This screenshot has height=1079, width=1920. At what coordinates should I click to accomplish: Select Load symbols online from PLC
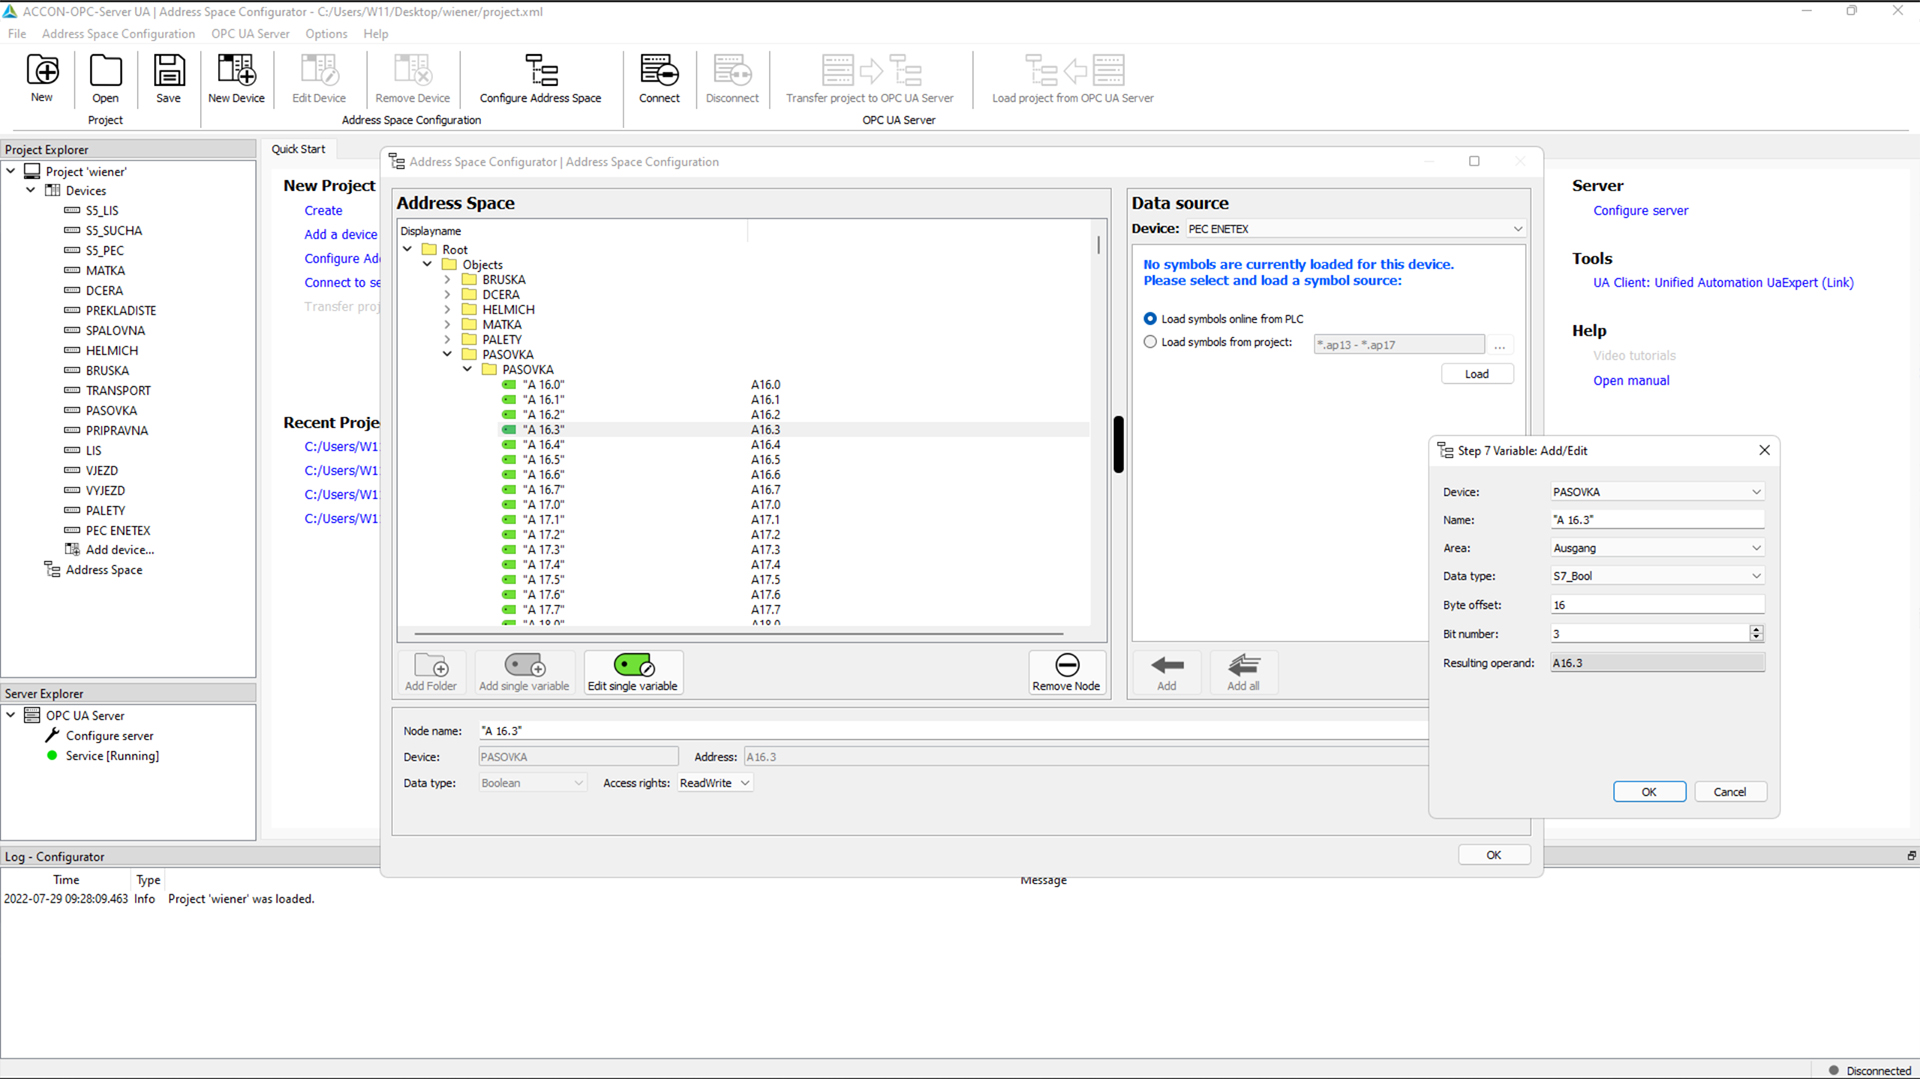1150,319
